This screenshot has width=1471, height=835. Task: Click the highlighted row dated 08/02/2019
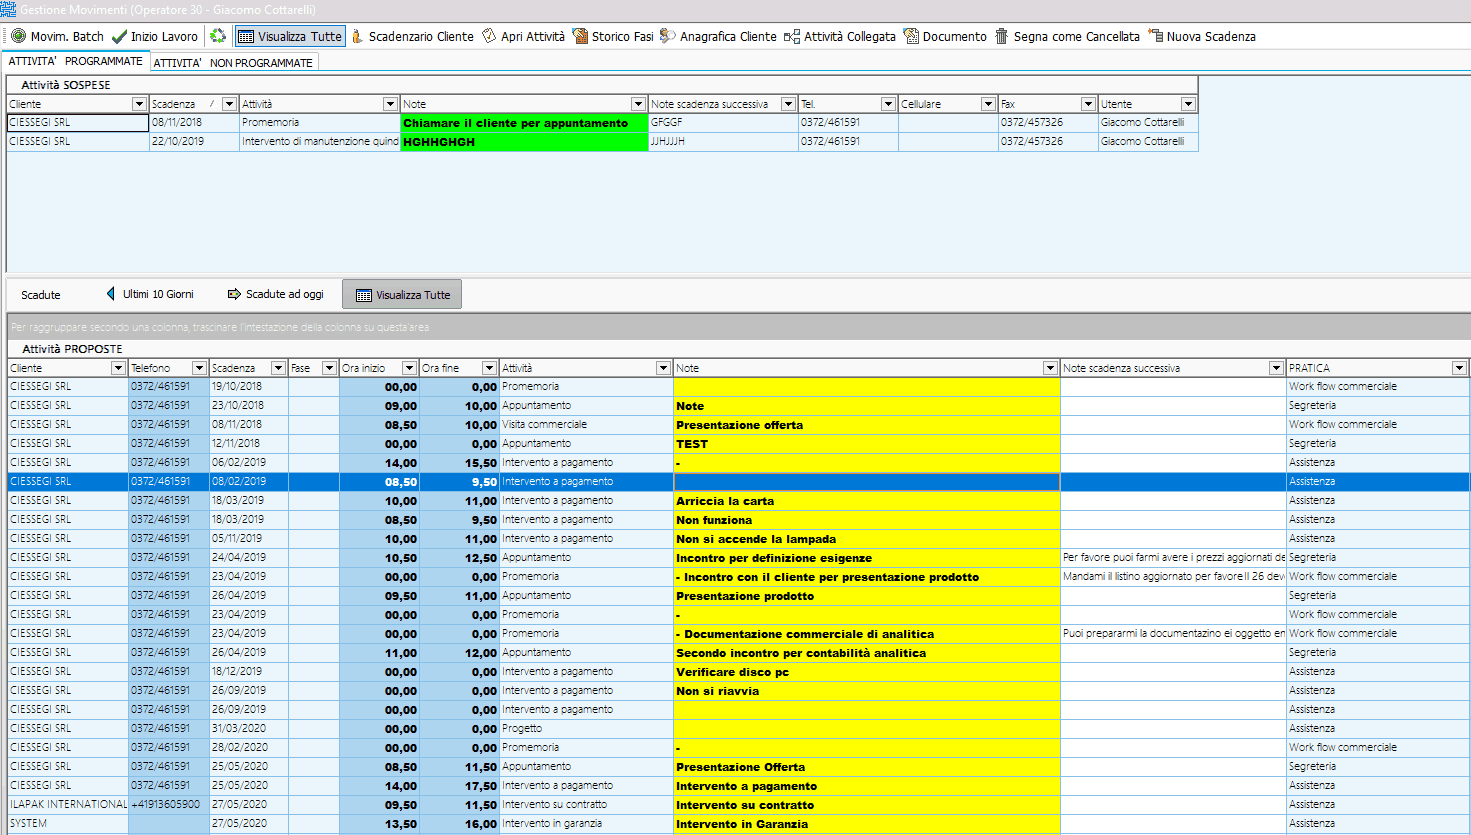point(738,481)
